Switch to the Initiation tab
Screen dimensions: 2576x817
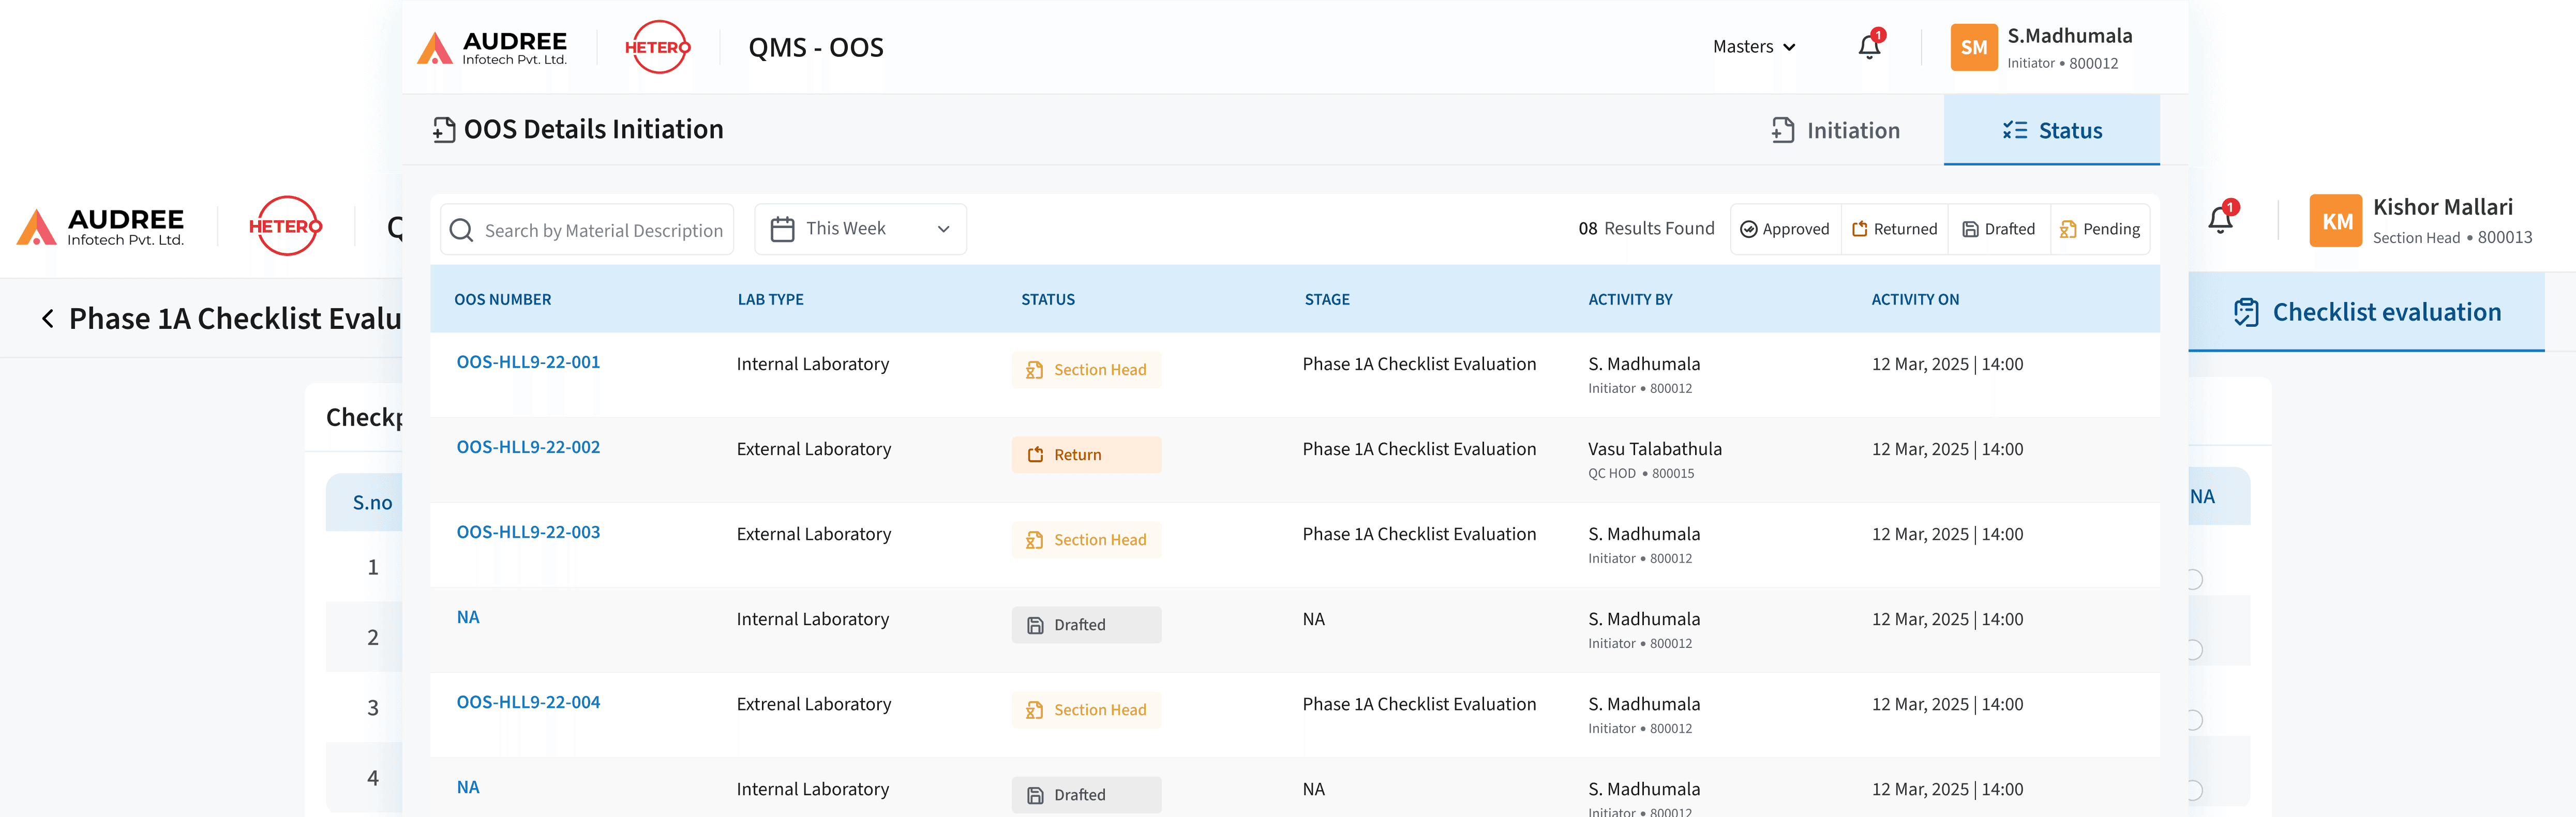1836,130
